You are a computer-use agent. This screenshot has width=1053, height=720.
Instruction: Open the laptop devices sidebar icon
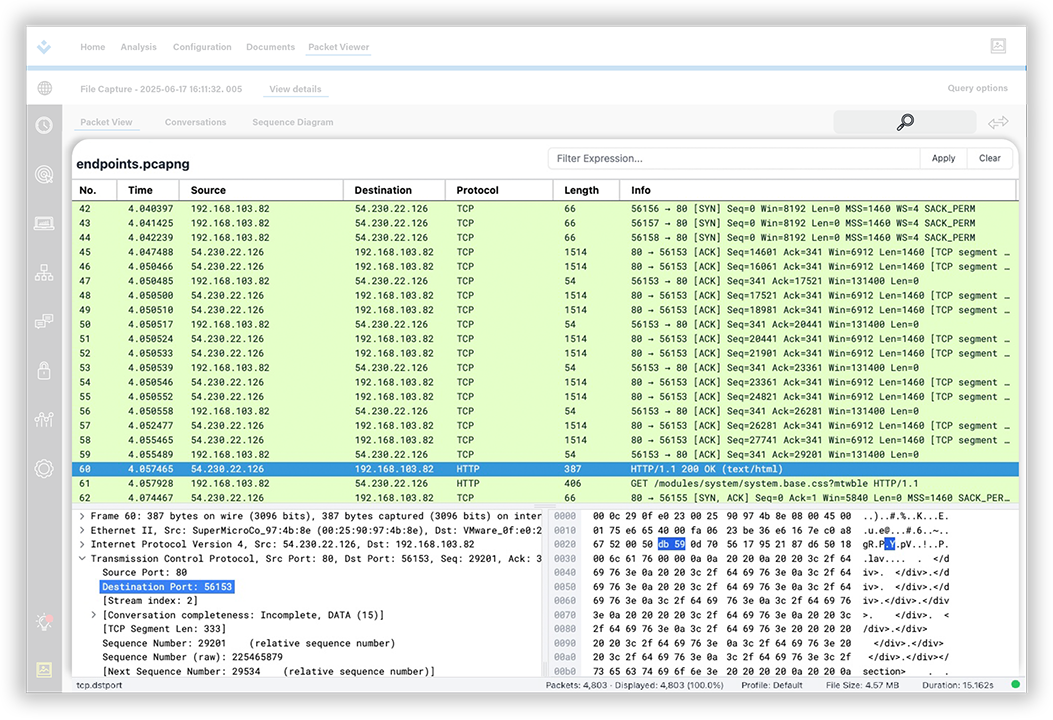44,224
